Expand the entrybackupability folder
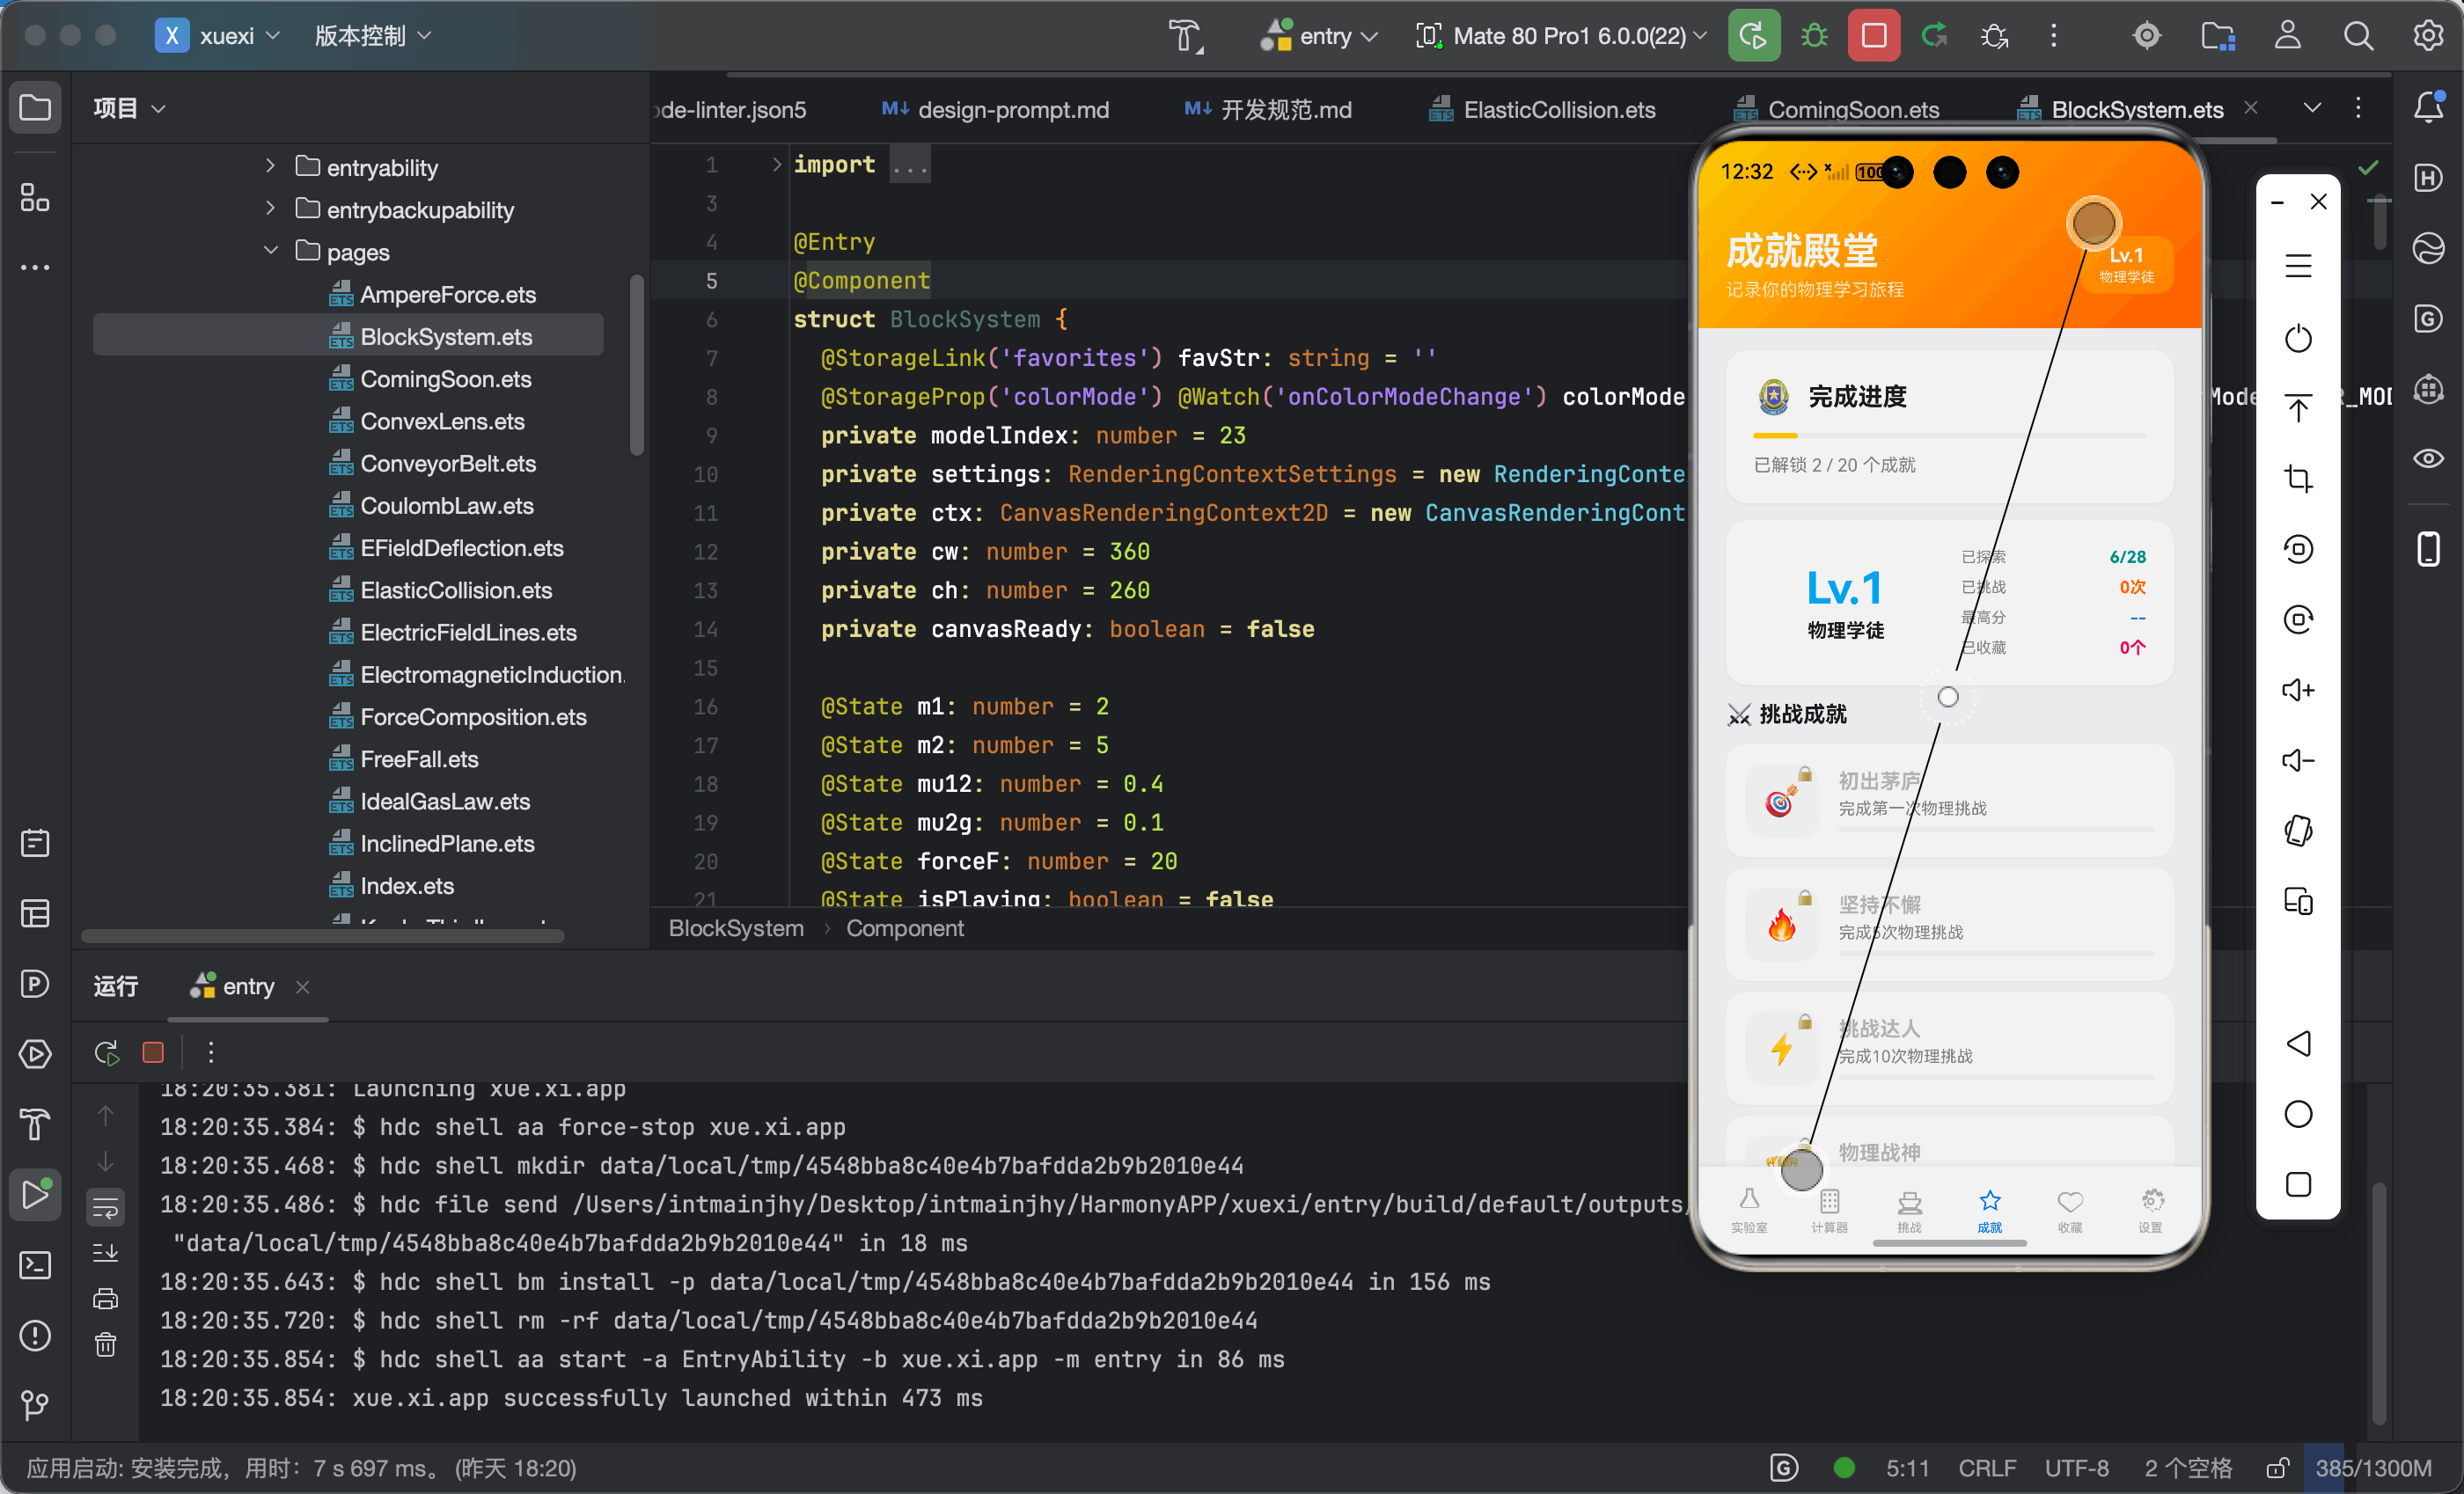Image resolution: width=2464 pixels, height=1494 pixels. coord(270,208)
